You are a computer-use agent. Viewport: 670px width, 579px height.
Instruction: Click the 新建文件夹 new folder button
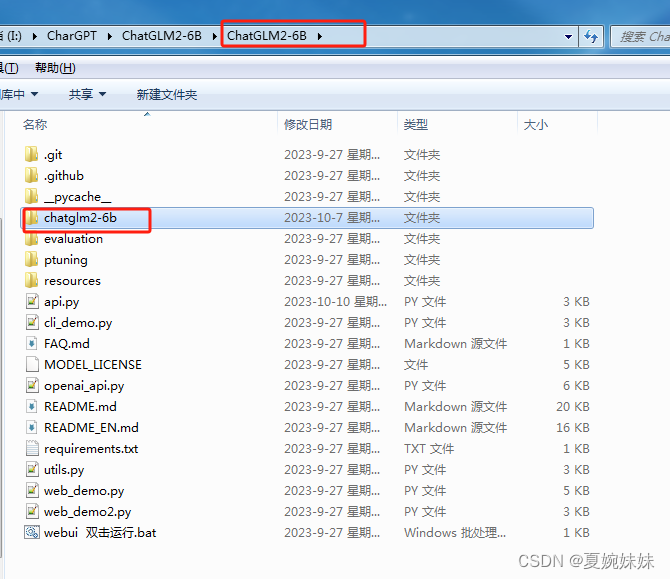[167, 94]
